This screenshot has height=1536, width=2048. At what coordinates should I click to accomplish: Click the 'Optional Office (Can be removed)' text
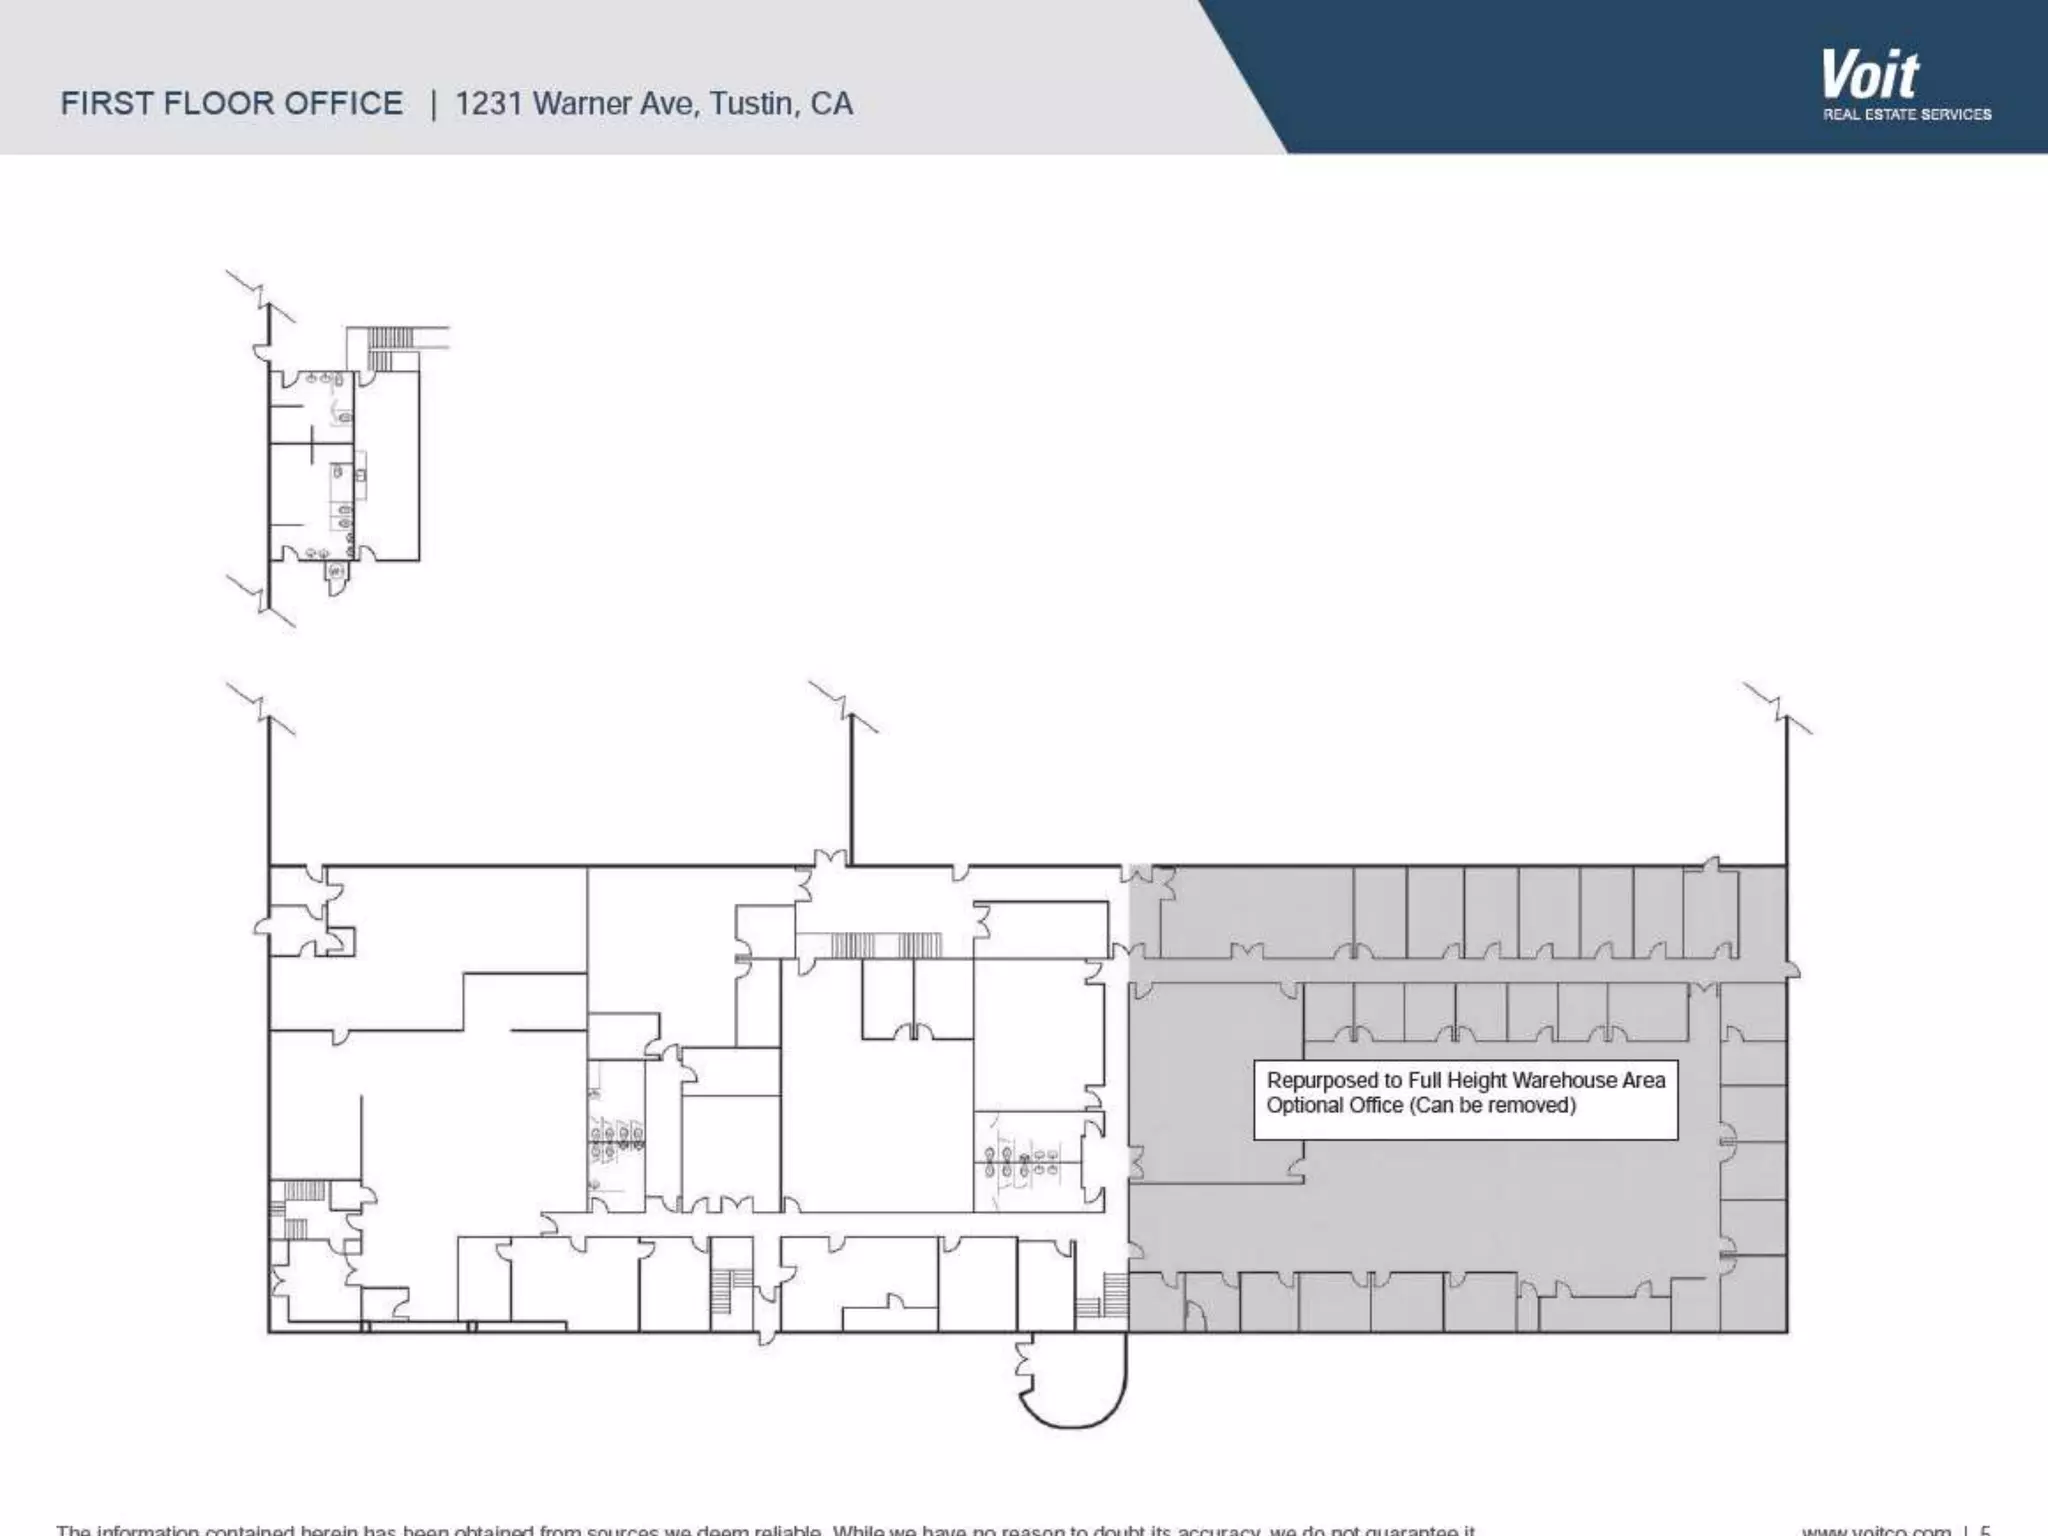click(1420, 1105)
